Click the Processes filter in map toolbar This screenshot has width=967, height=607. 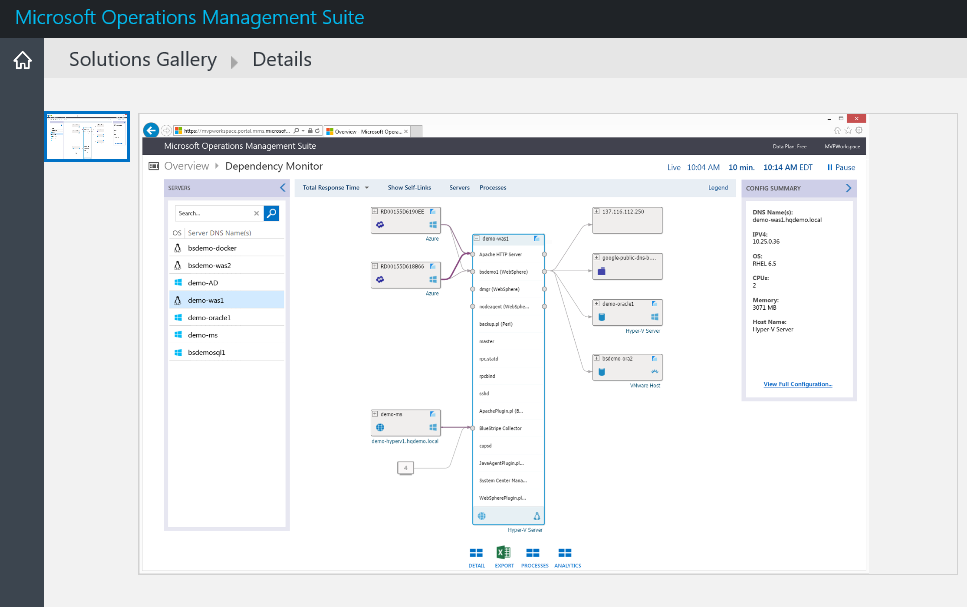(493, 188)
